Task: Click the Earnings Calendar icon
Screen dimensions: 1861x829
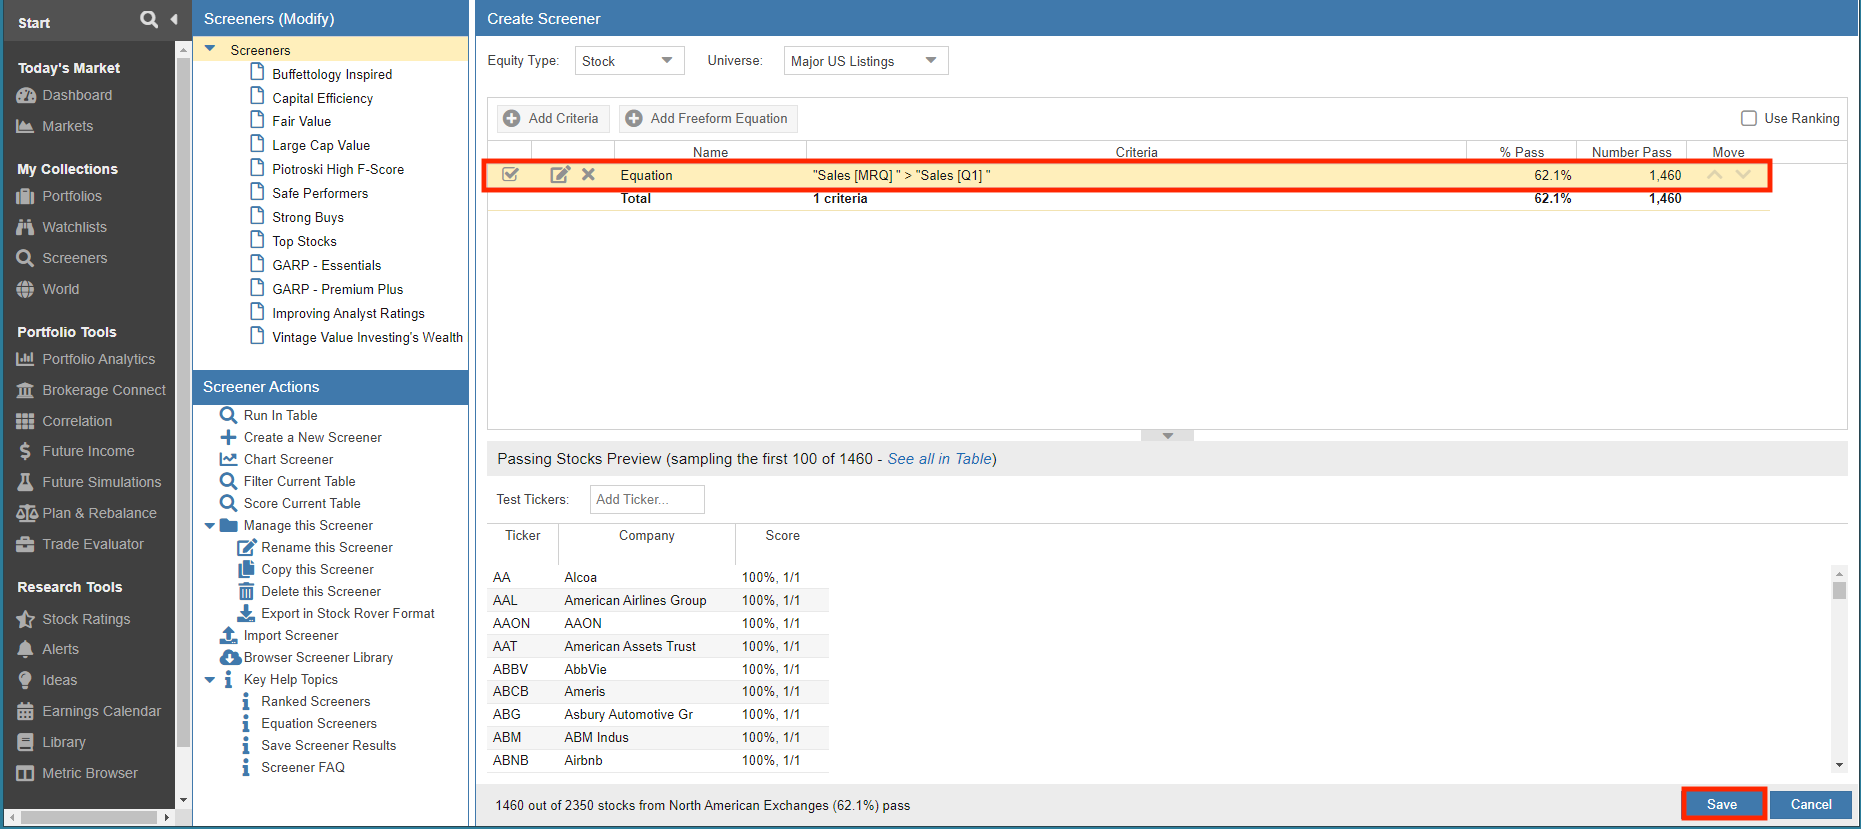Action: click(x=25, y=711)
